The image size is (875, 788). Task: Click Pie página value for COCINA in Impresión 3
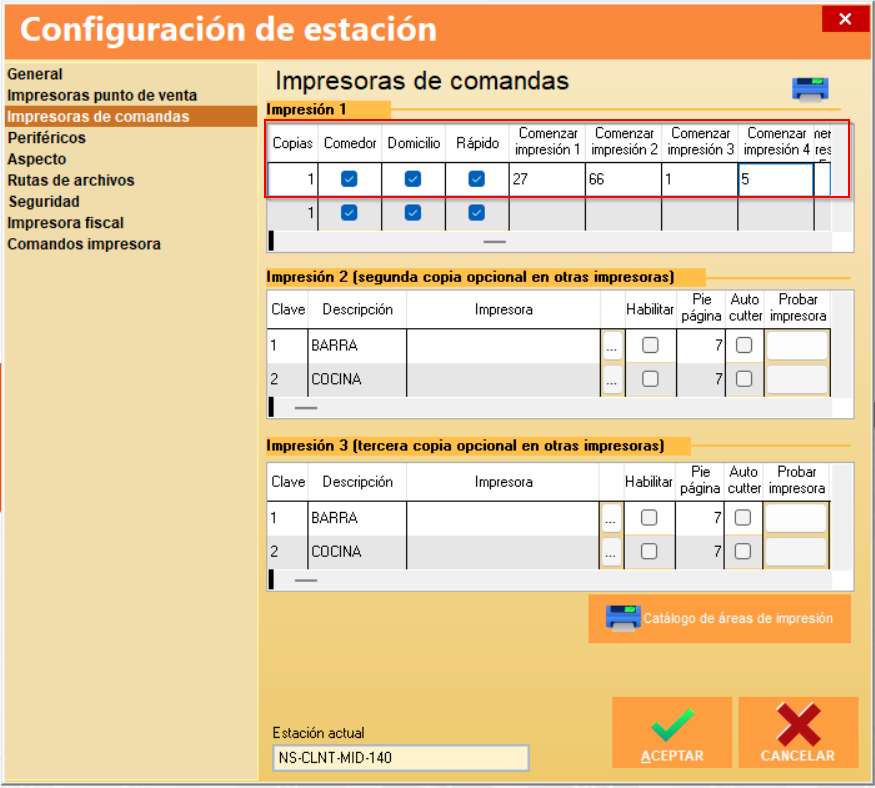coord(700,552)
